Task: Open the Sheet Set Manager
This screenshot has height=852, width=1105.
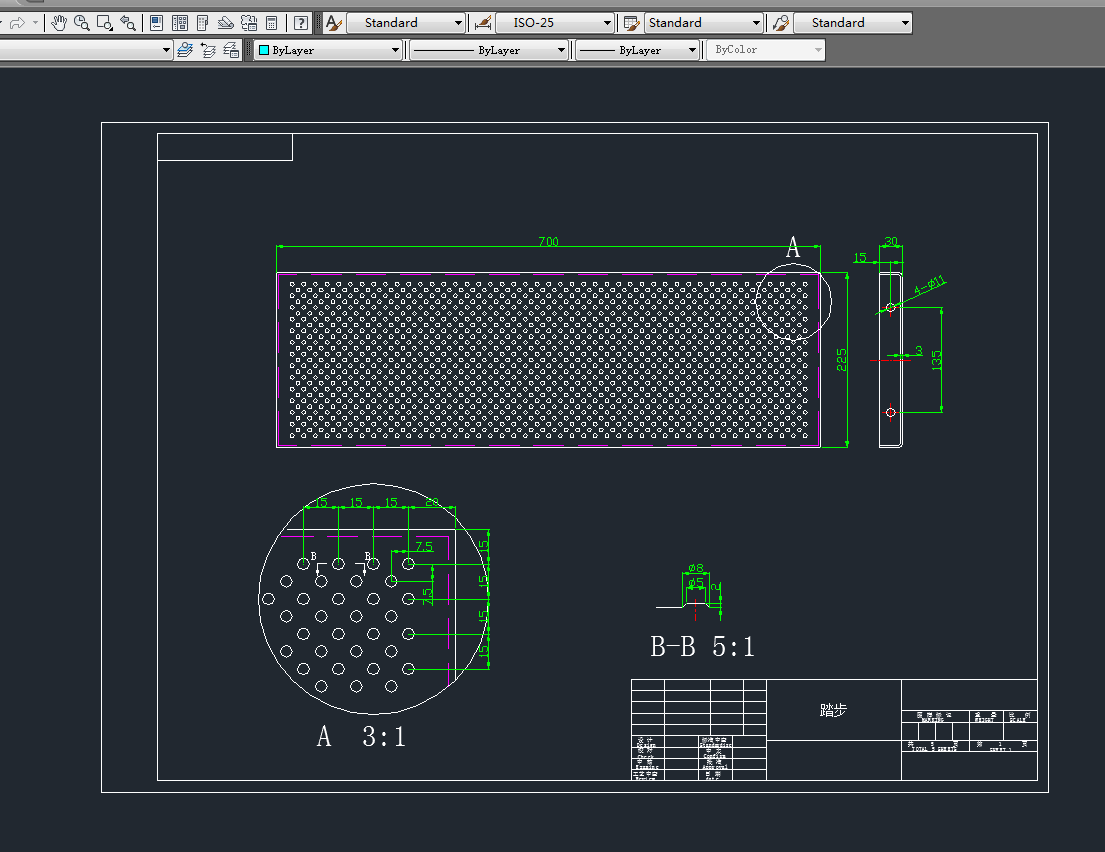Action: pyautogui.click(x=226, y=23)
